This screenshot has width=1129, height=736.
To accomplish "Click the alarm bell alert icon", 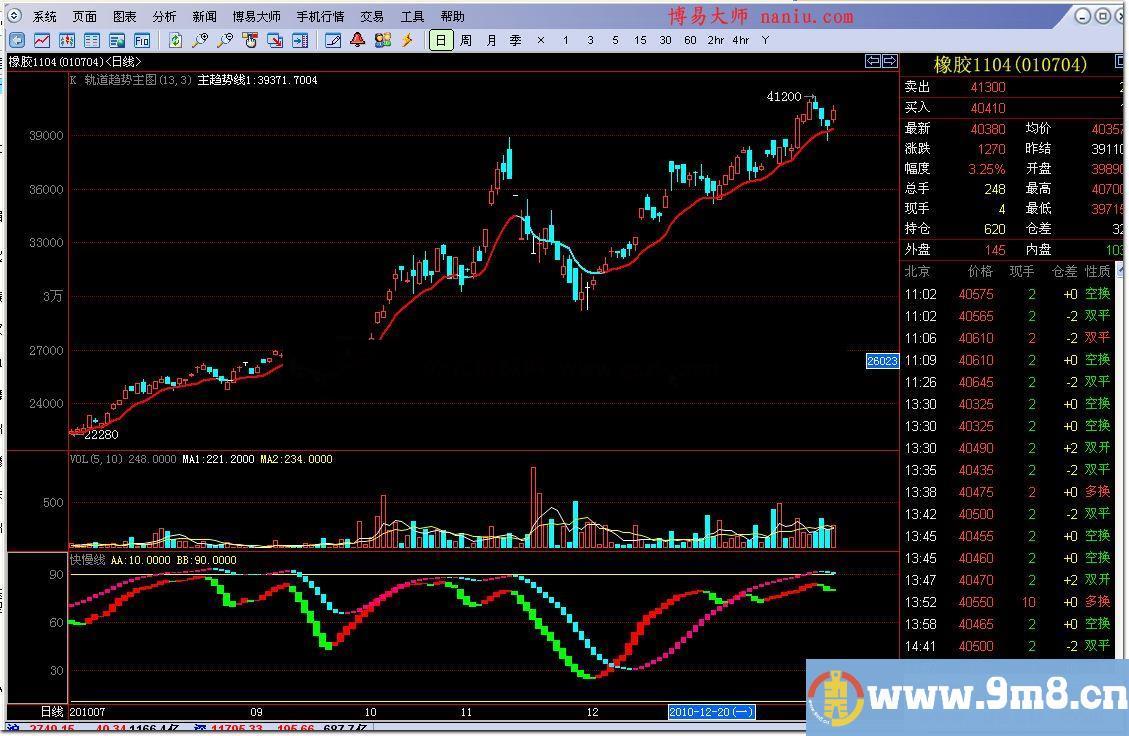I will click(357, 40).
